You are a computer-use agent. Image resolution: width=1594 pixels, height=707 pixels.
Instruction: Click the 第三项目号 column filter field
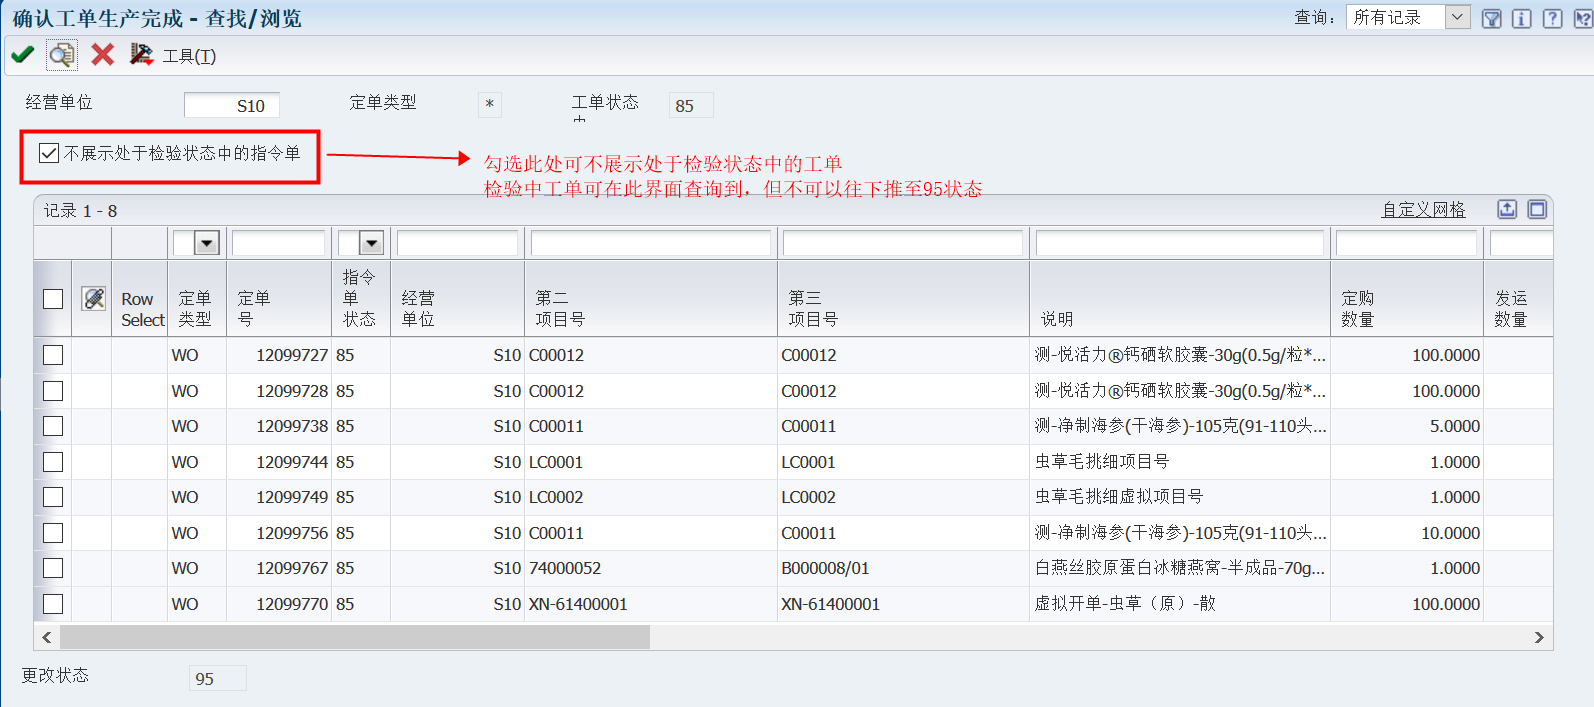click(x=903, y=243)
